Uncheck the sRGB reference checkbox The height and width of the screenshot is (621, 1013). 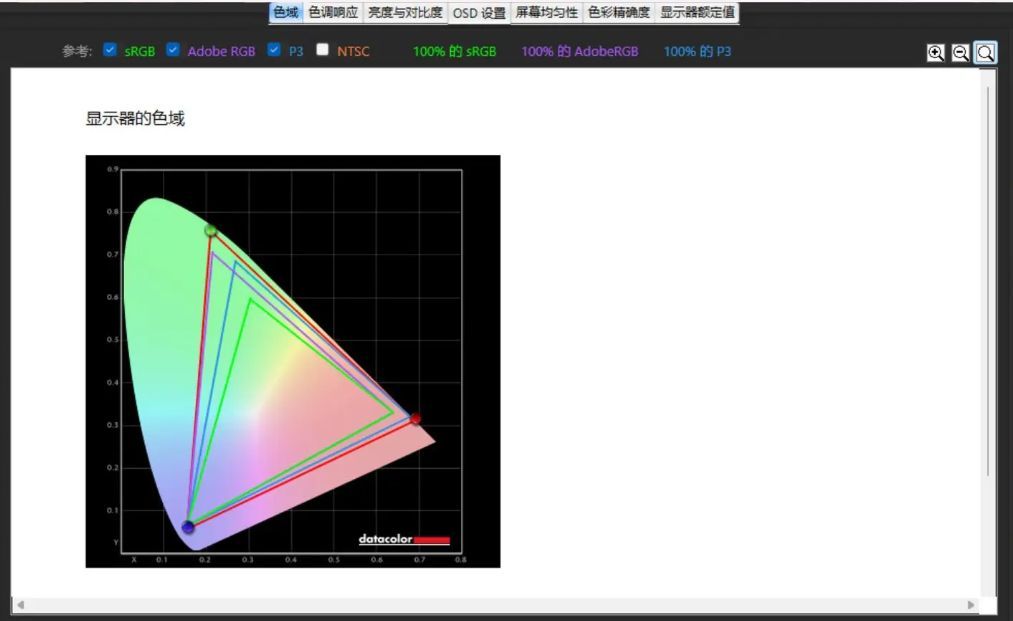click(110, 50)
